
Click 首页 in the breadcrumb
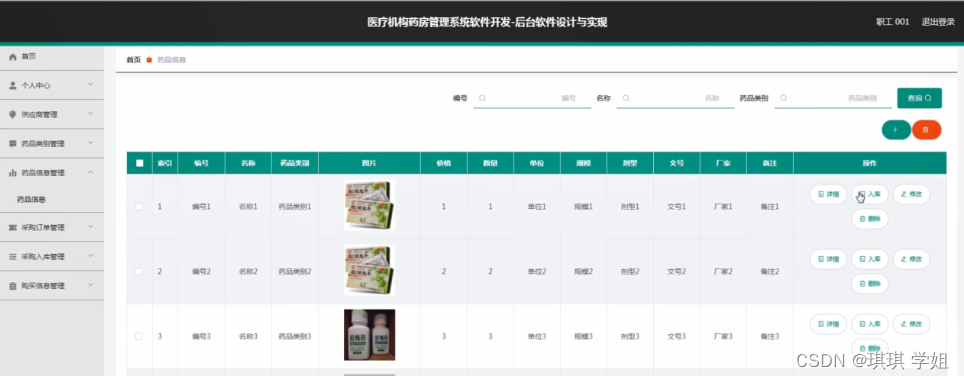pyautogui.click(x=133, y=60)
